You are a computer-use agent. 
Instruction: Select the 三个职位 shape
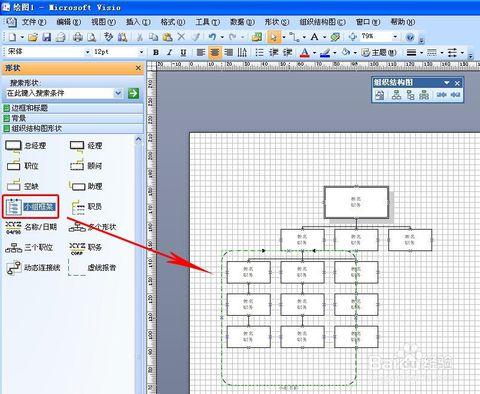point(29,247)
